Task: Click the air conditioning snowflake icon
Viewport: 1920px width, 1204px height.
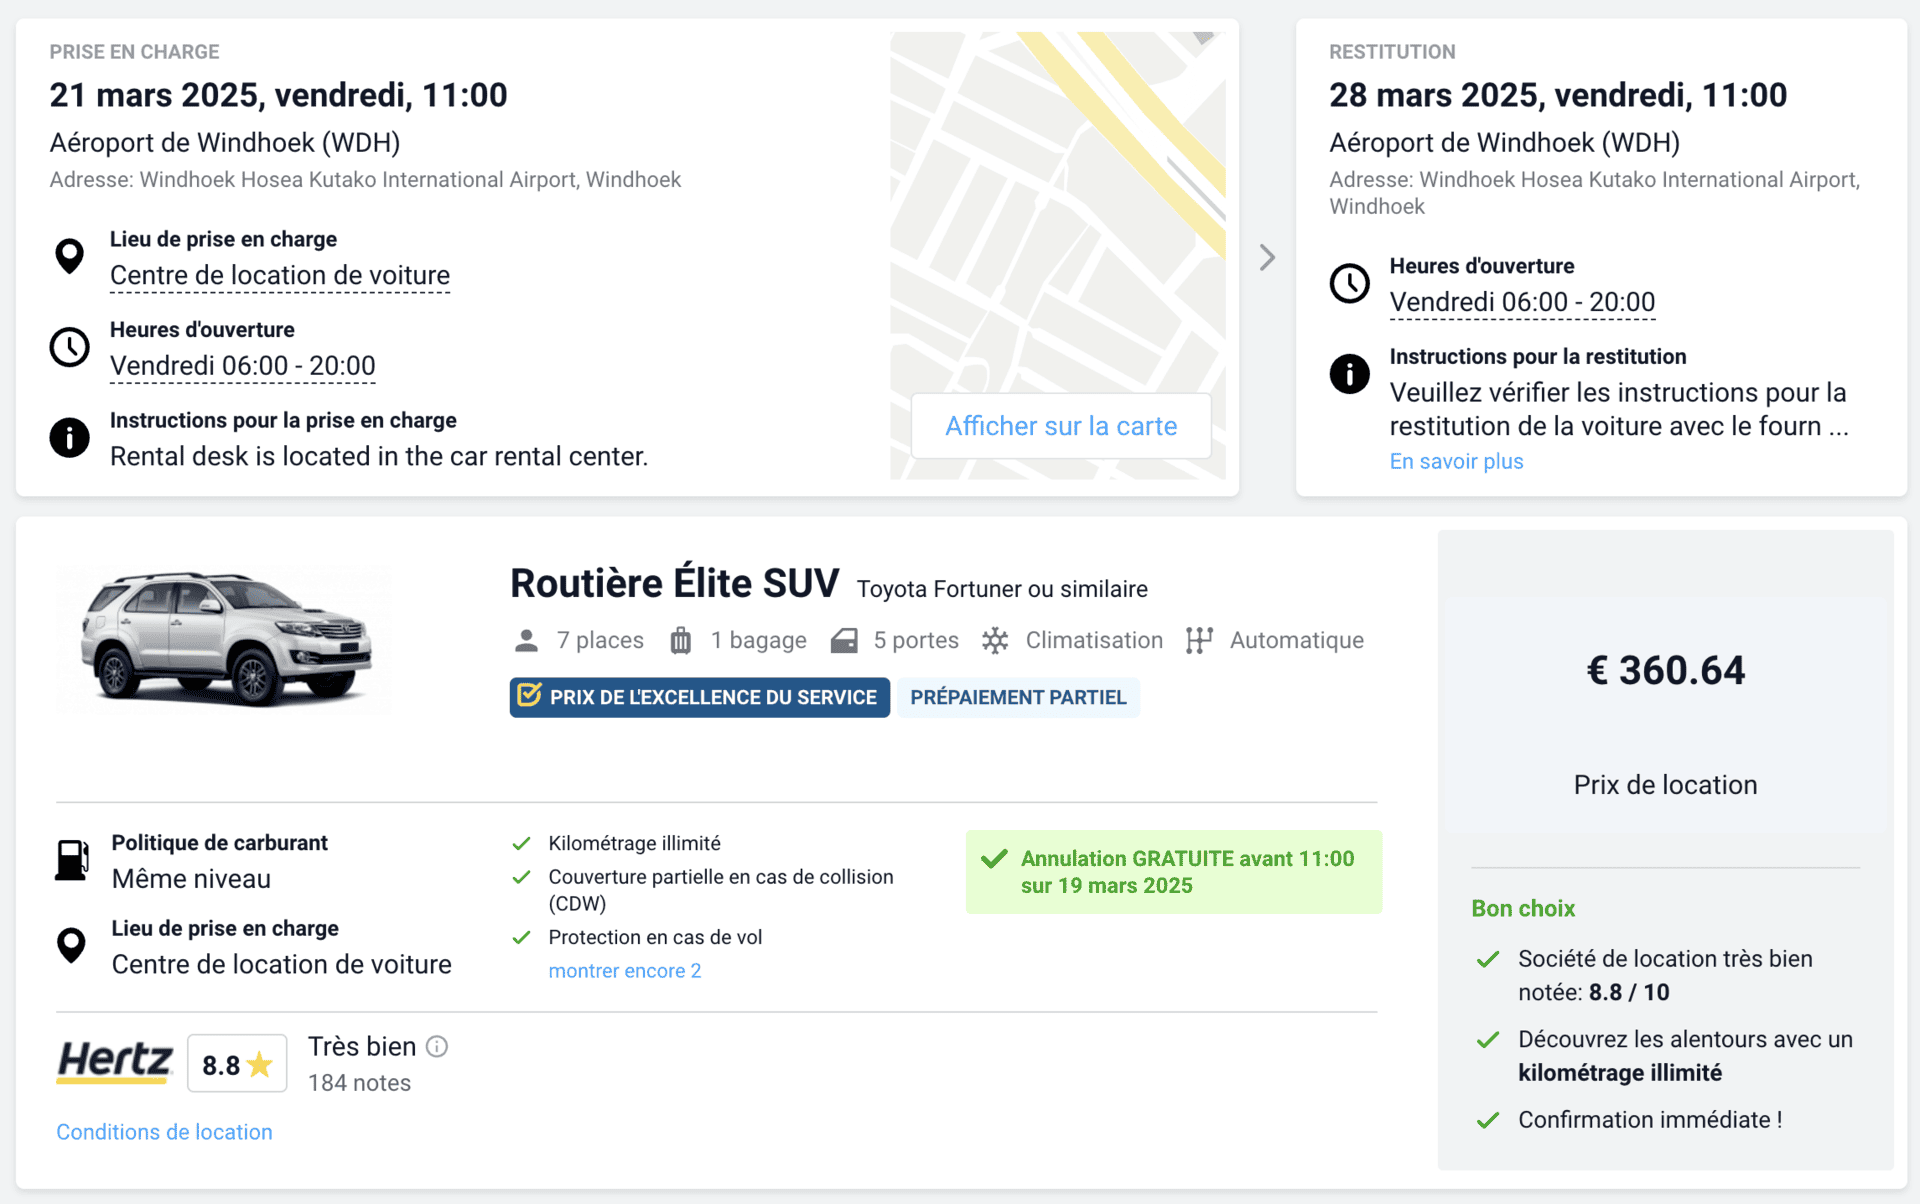Action: (994, 641)
